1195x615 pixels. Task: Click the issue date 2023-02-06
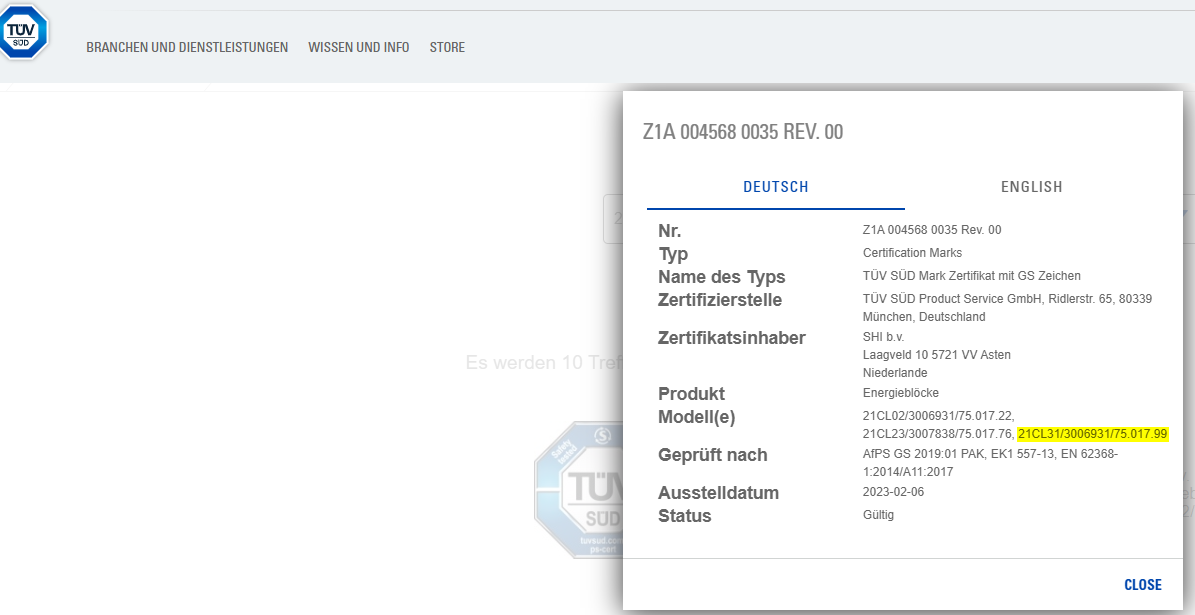(x=892, y=492)
